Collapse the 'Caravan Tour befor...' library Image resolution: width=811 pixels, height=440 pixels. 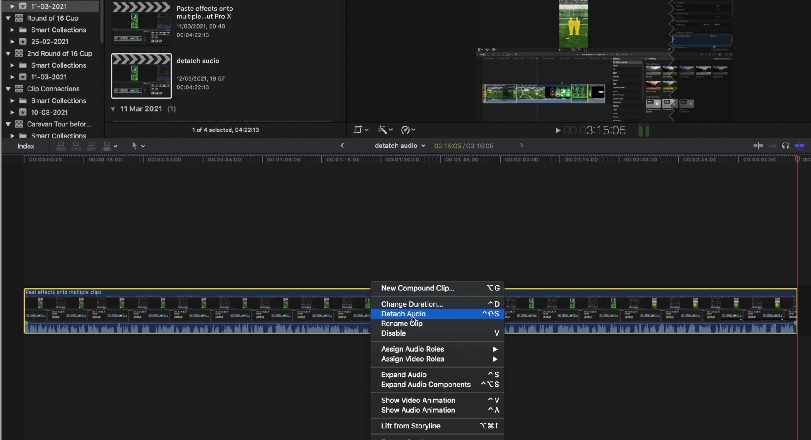8,124
